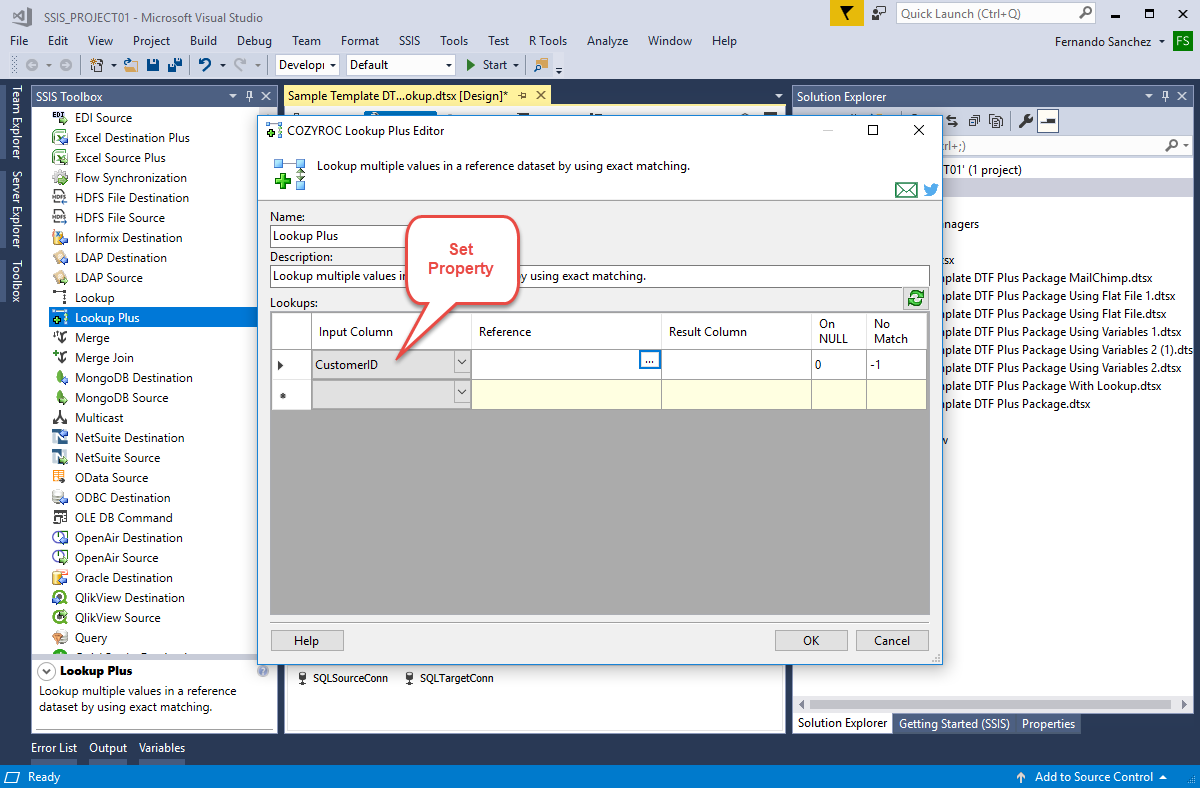Image resolution: width=1200 pixels, height=788 pixels.
Task: Open the Format menu
Action: coord(360,41)
